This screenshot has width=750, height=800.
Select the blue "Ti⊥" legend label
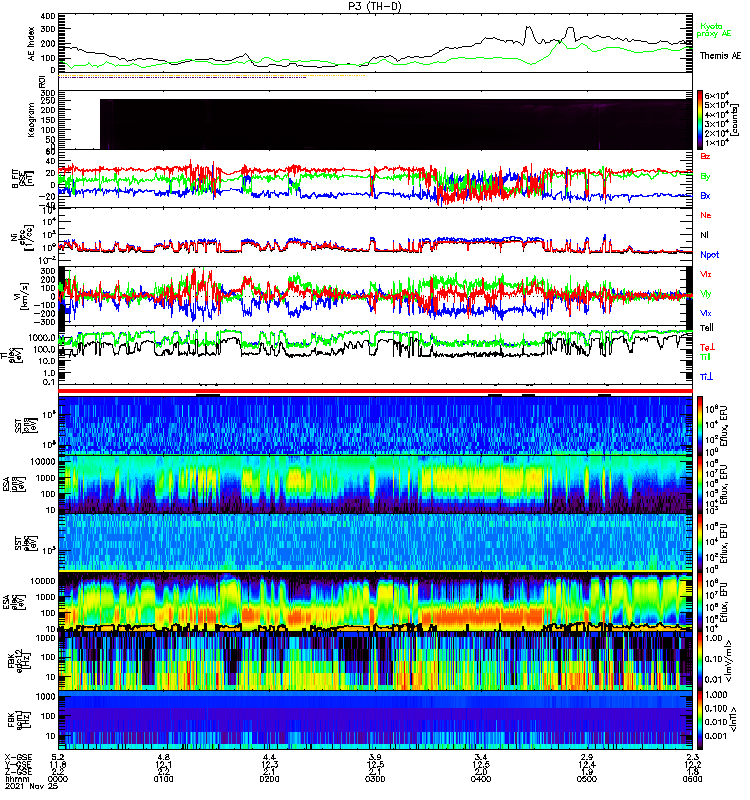[706, 377]
